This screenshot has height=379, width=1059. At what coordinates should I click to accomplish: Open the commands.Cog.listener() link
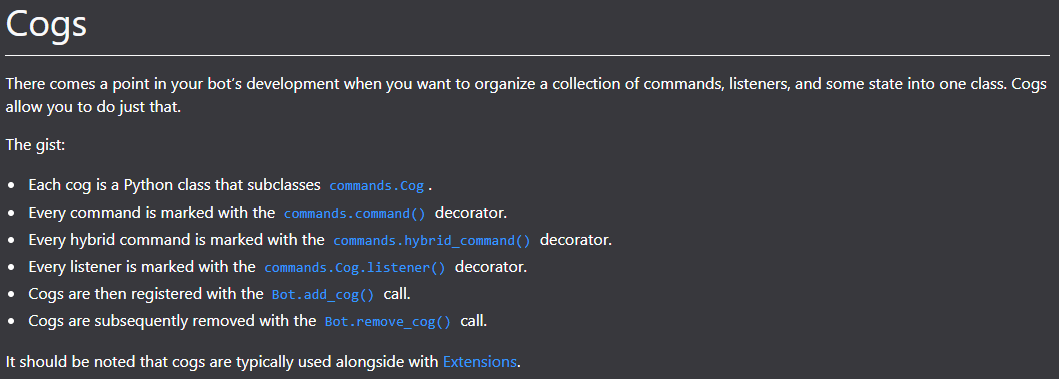pos(355,268)
